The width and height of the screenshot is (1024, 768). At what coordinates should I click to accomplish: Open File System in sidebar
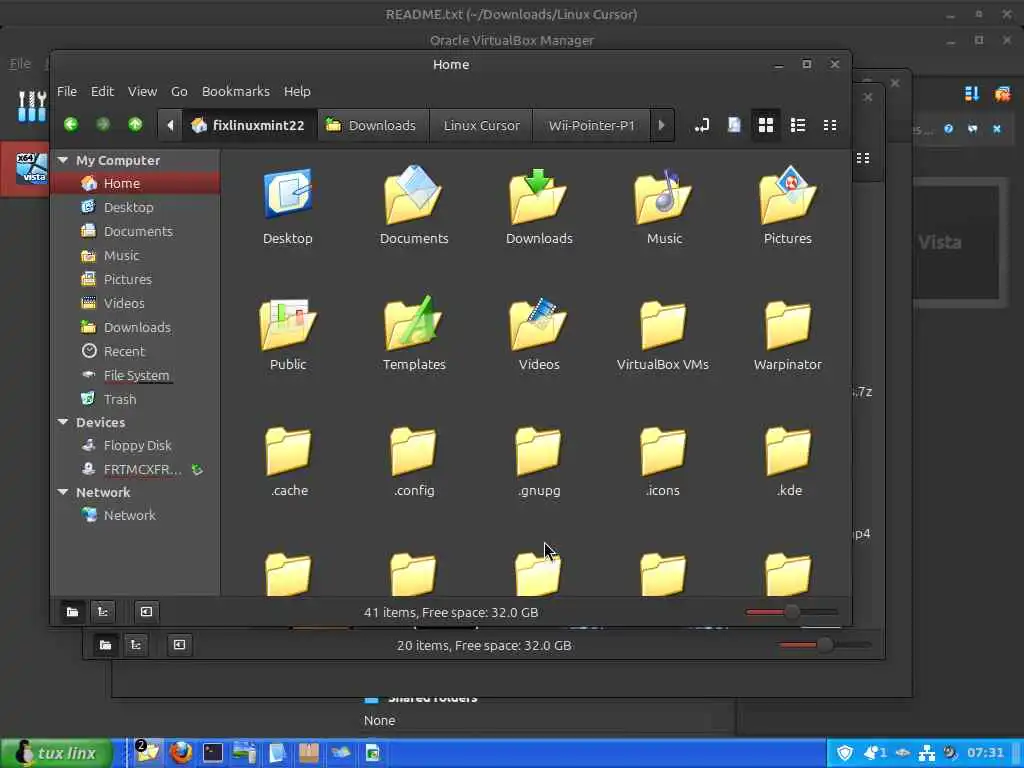tap(135, 376)
